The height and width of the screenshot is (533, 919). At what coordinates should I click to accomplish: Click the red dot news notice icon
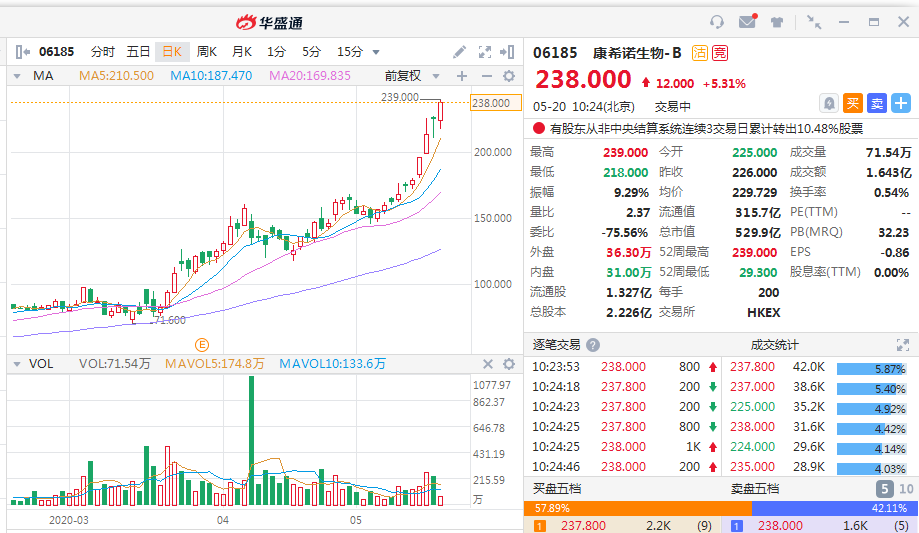point(538,128)
